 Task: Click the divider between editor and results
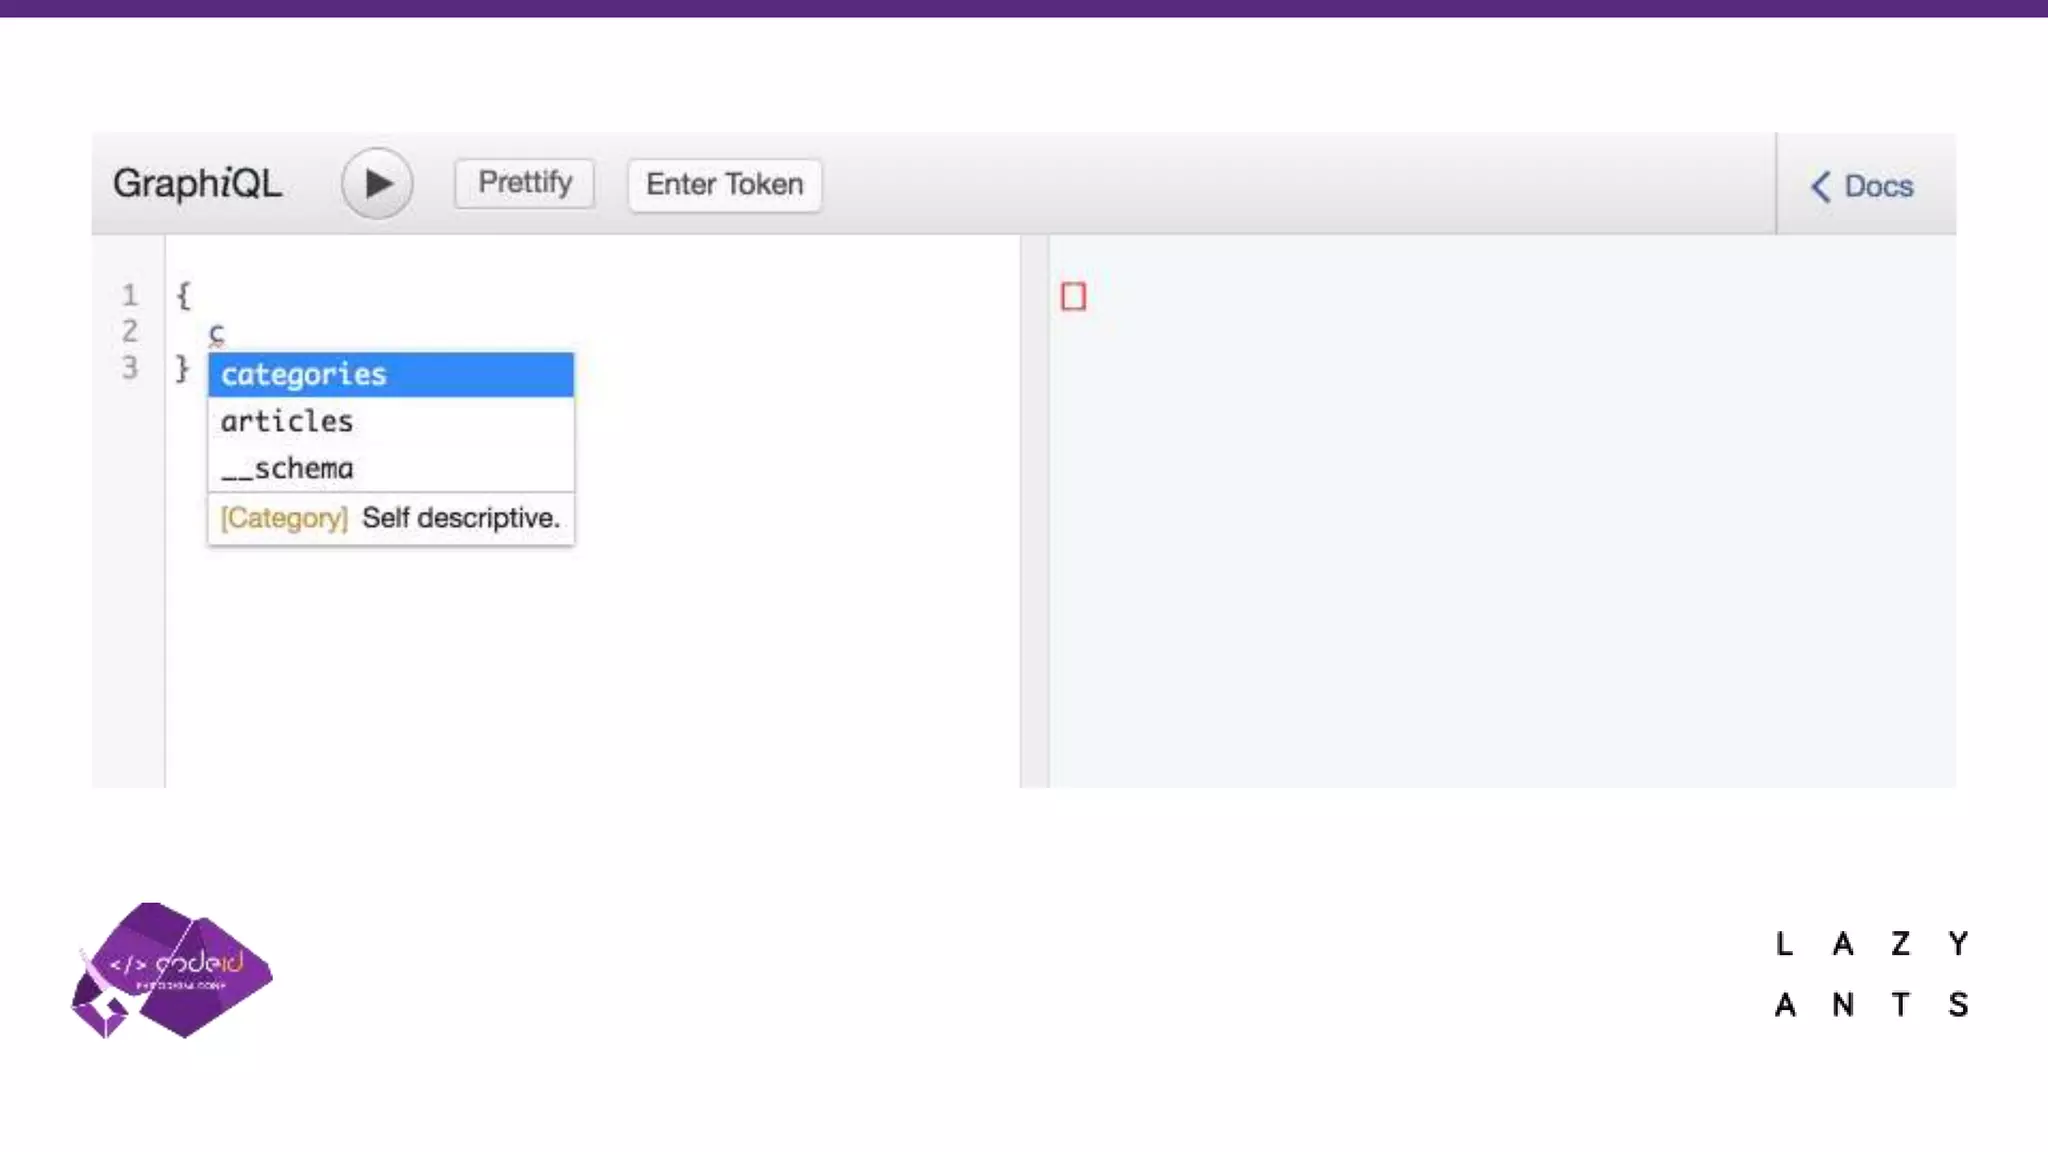tap(1034, 510)
